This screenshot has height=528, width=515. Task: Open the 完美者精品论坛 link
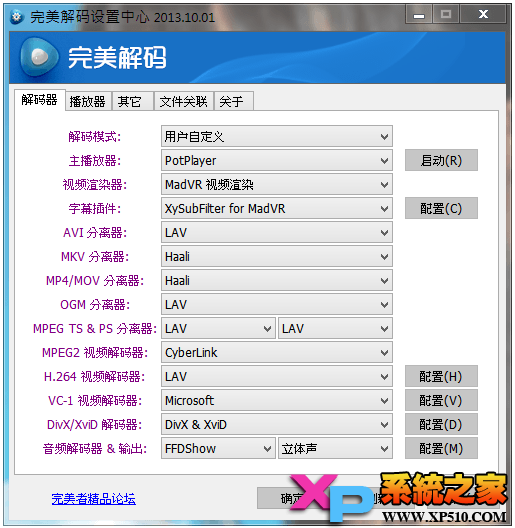coord(94,499)
